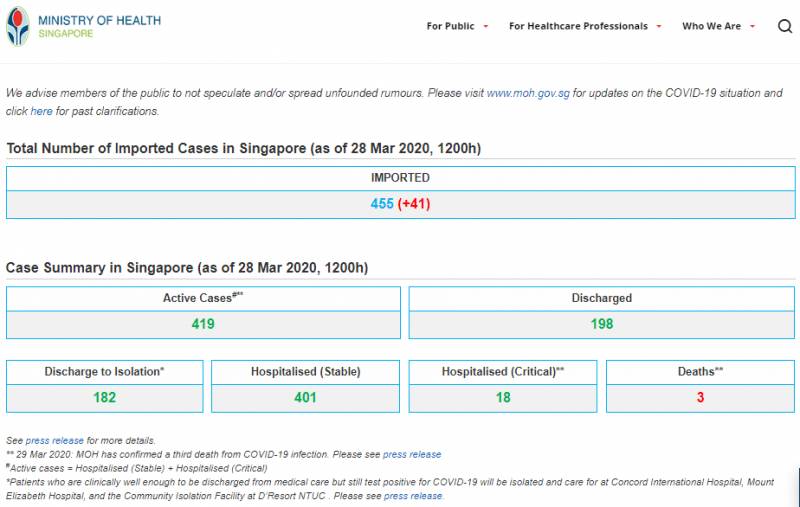Open site search with the magnifier icon
The image size is (800, 507).
click(x=785, y=26)
